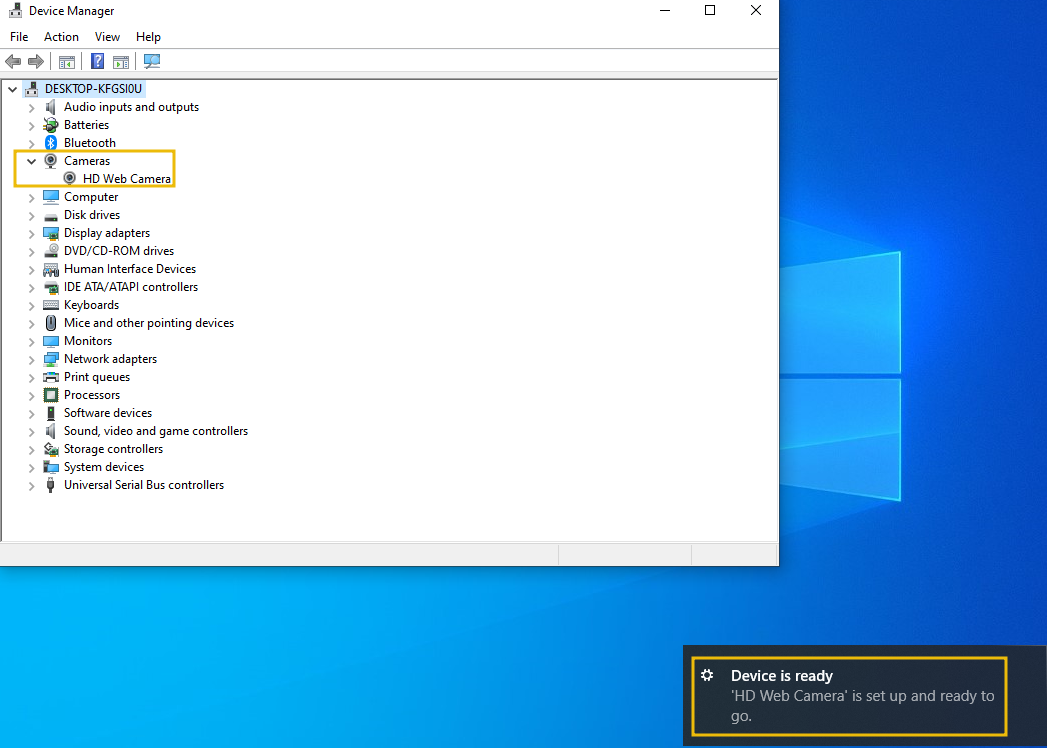Click the Human Interface Devices icon

51,269
